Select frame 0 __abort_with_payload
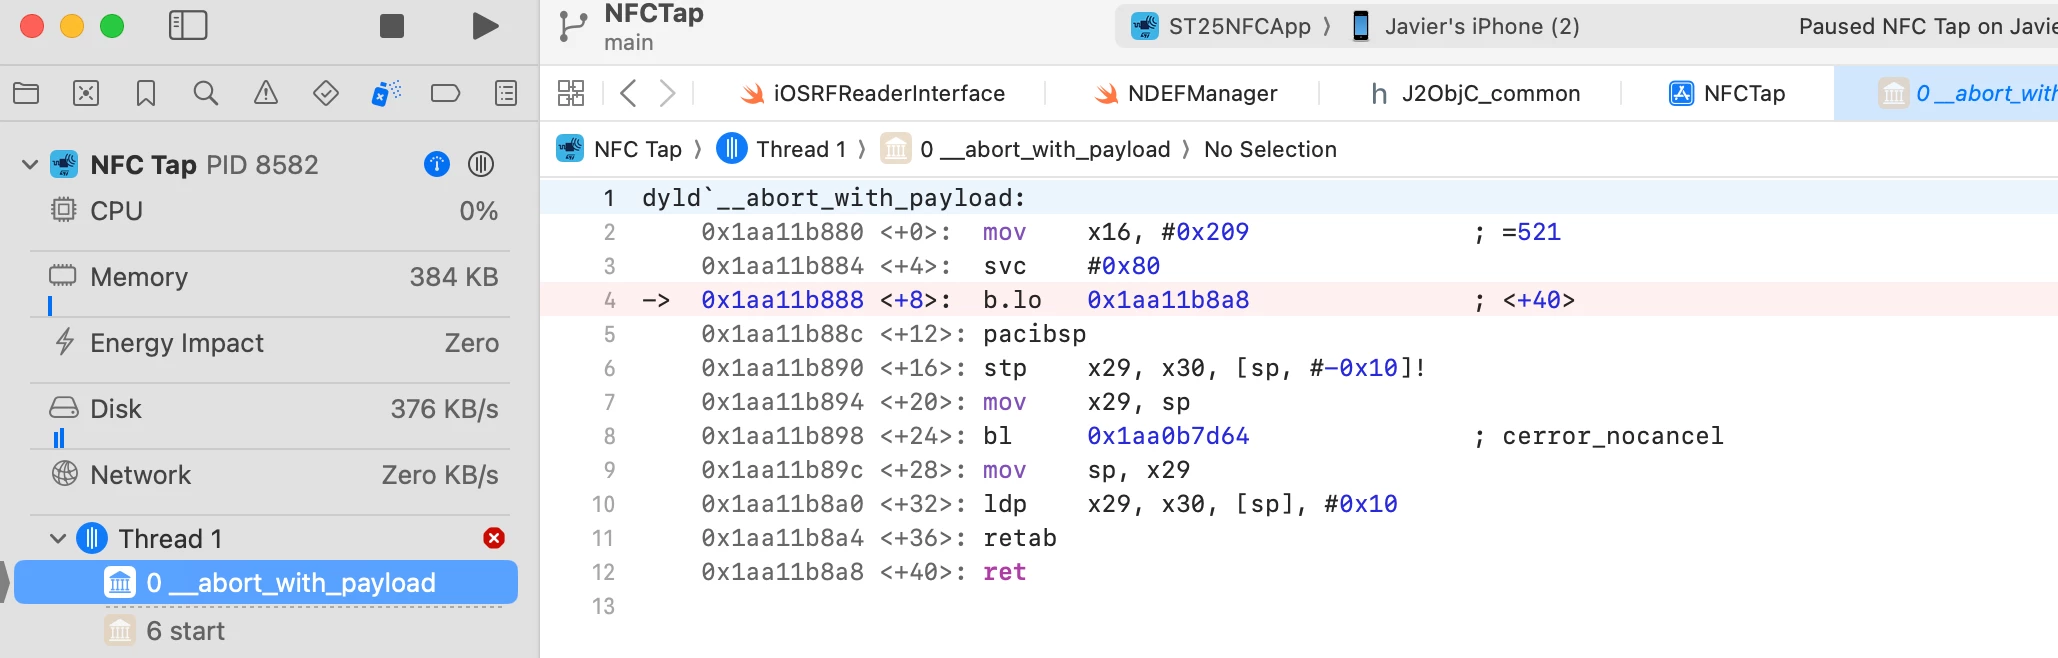This screenshot has width=2058, height=658. pyautogui.click(x=266, y=583)
